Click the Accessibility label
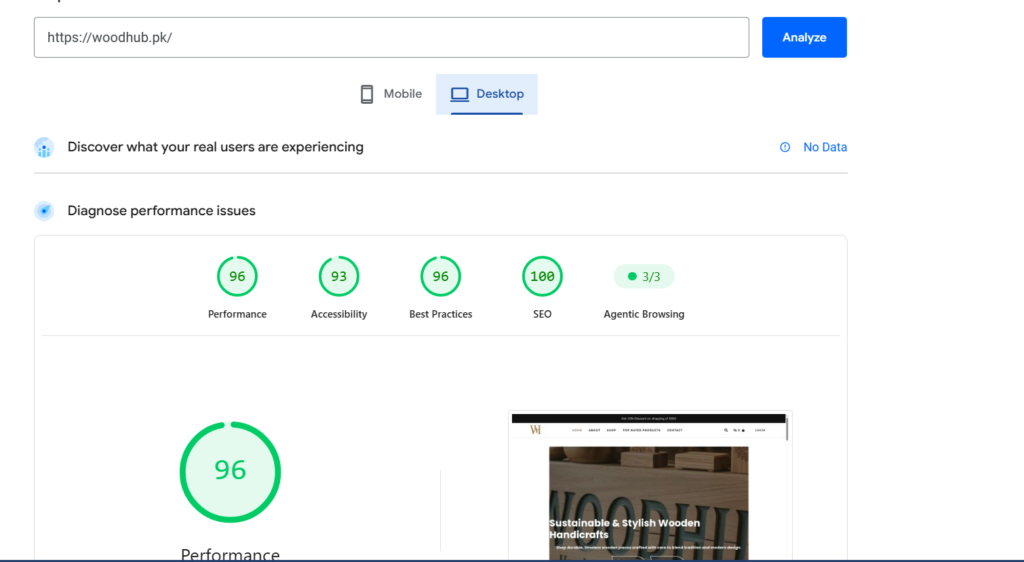 tap(339, 314)
